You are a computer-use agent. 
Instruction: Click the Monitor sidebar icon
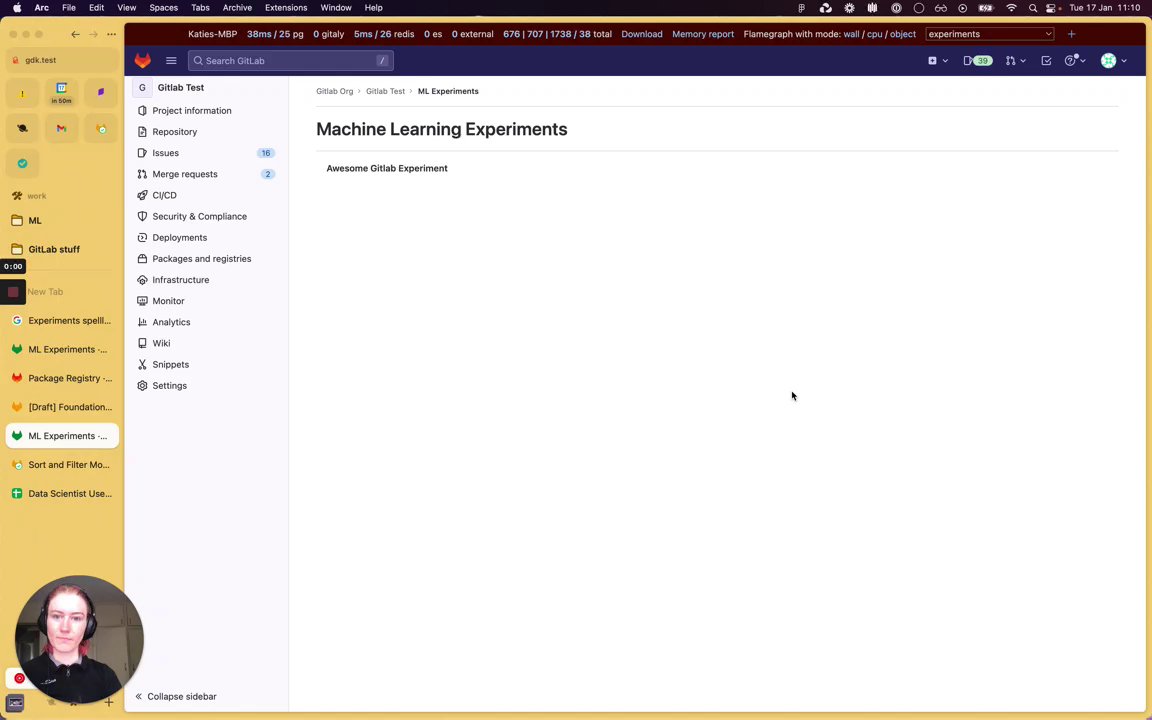(143, 301)
